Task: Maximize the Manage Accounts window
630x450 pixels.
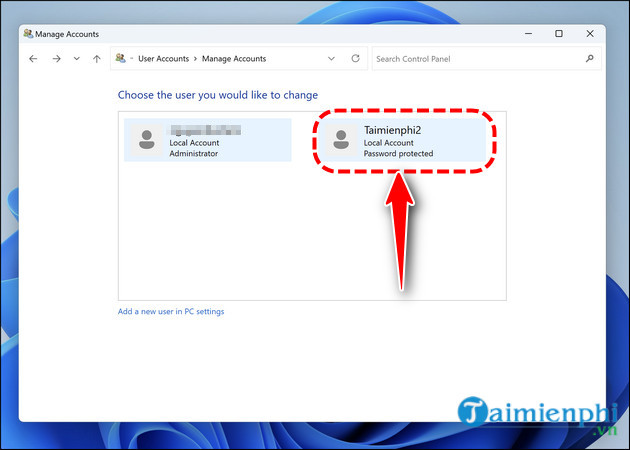Action: (559, 34)
